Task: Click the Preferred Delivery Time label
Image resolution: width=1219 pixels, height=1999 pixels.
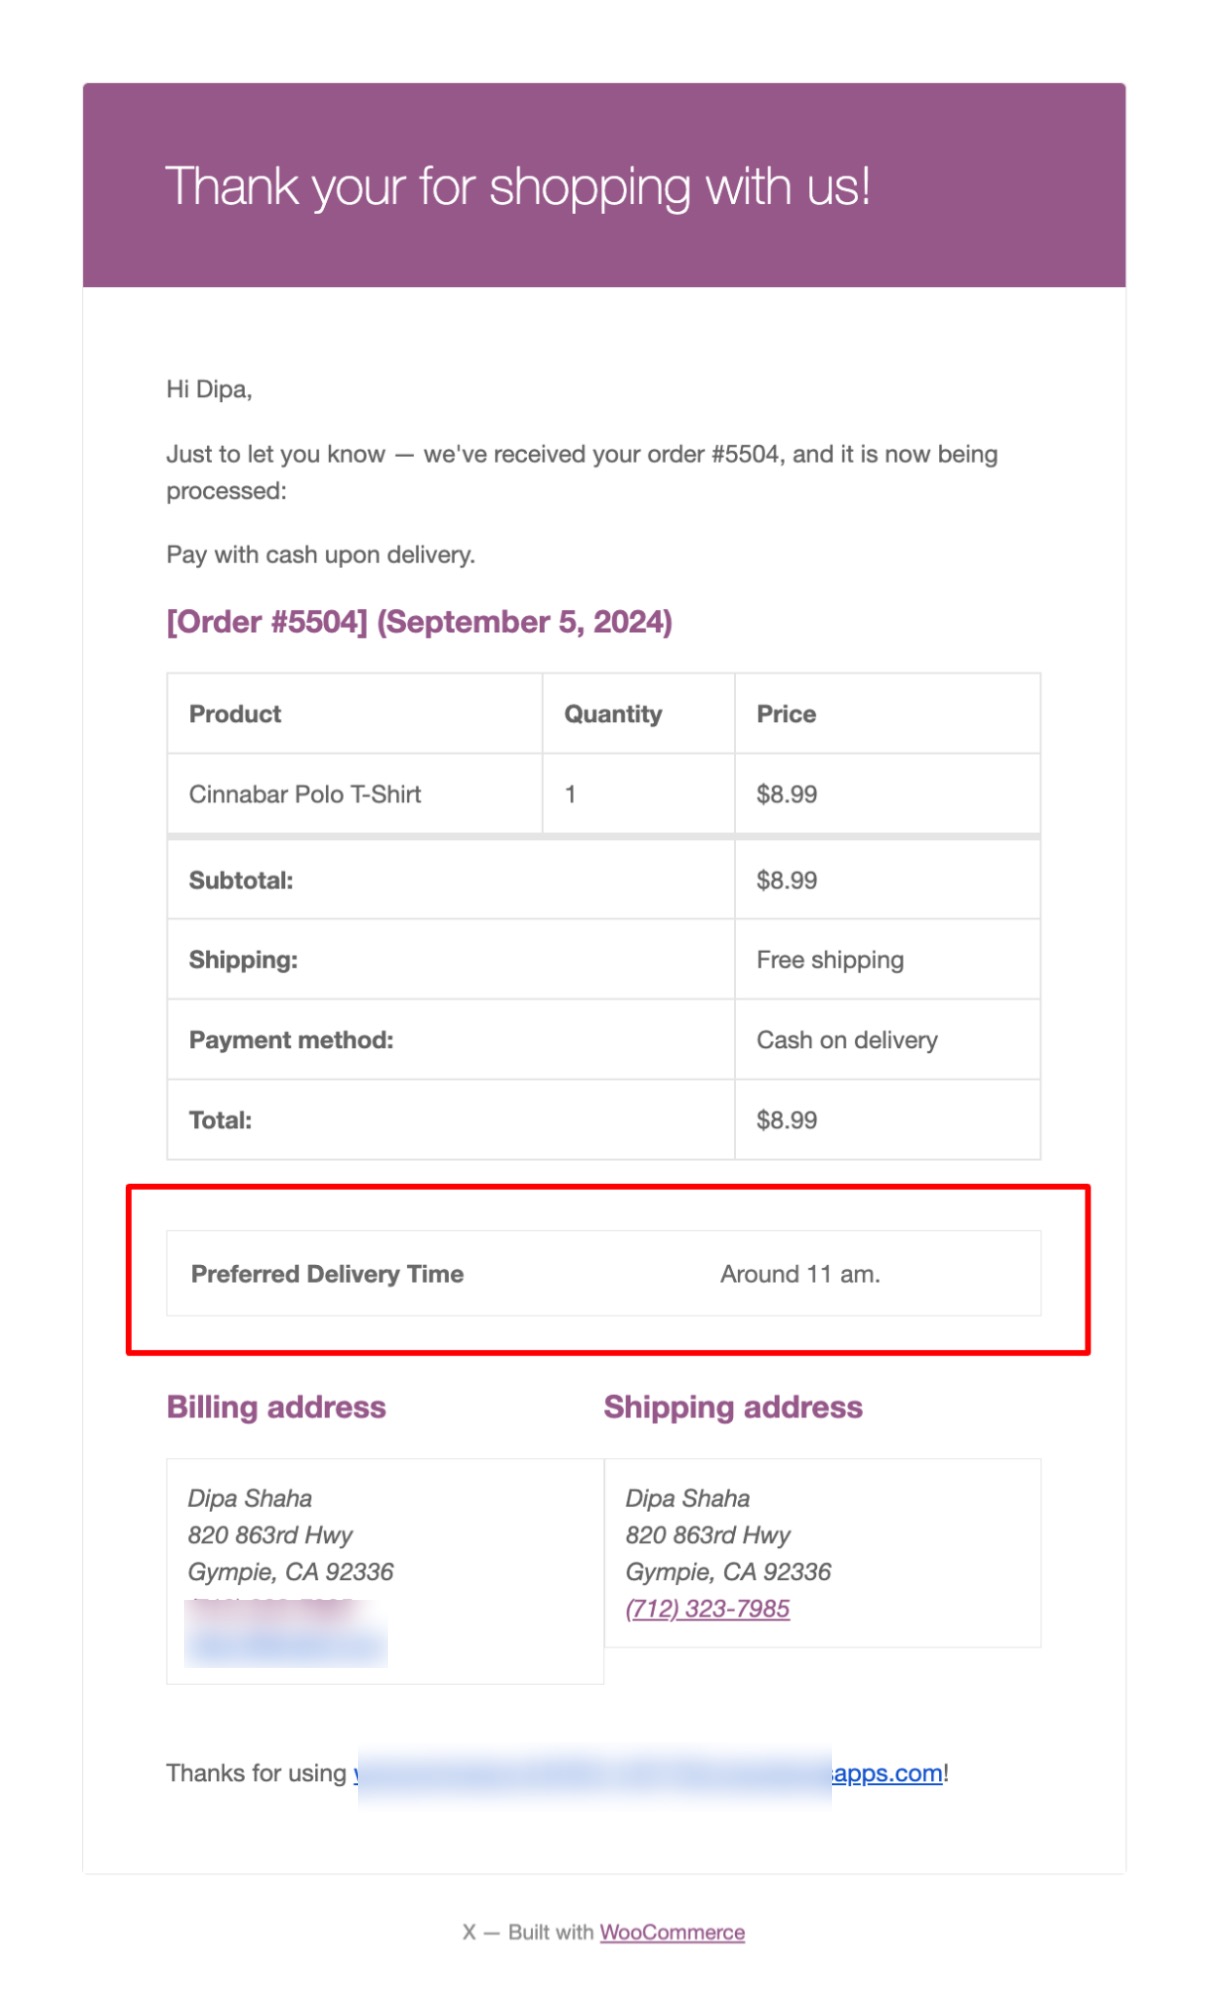Action: [327, 1274]
